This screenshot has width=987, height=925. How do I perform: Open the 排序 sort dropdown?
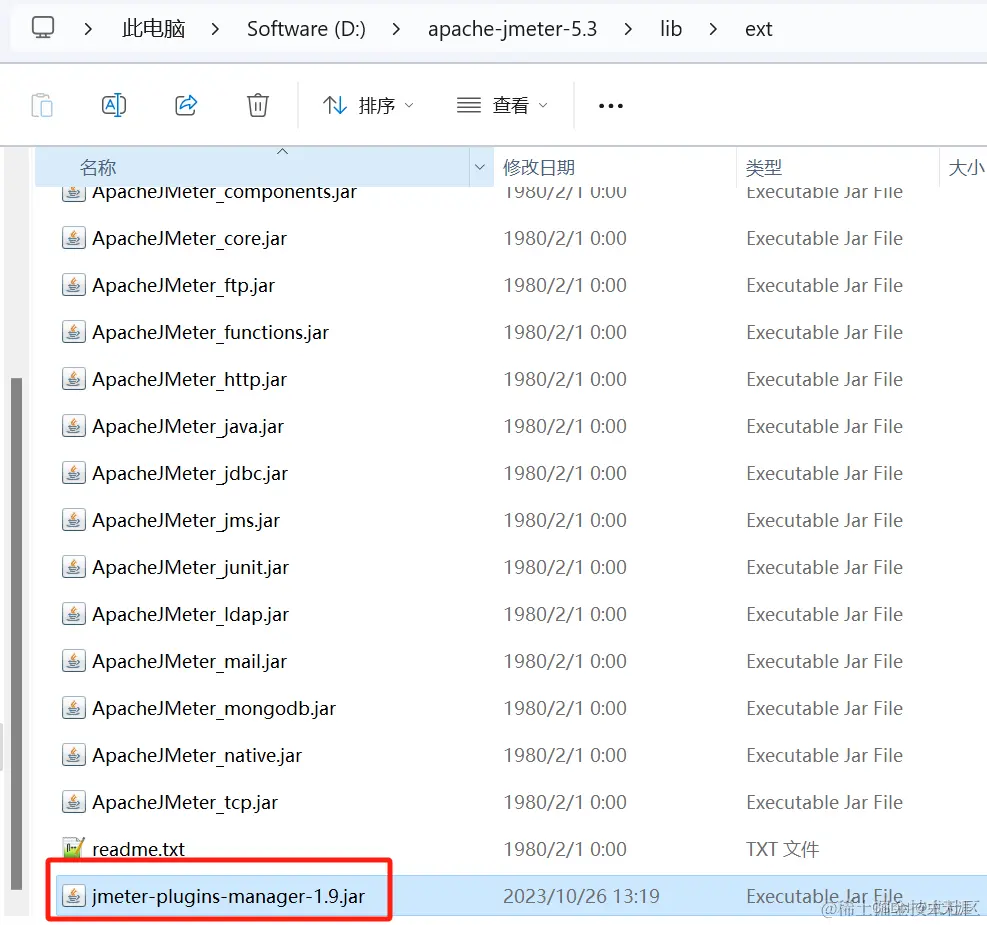click(369, 105)
